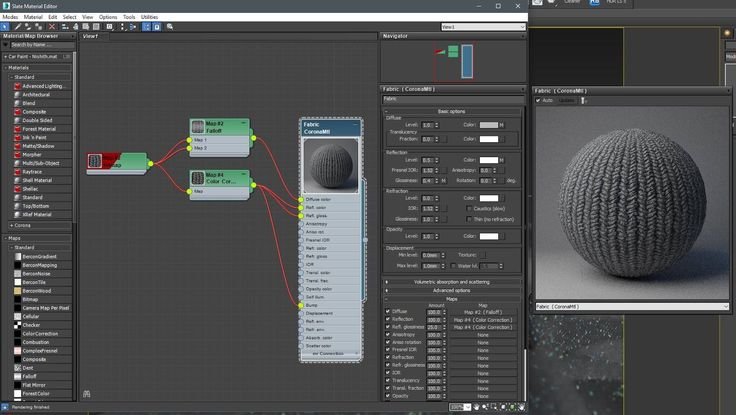Screen dimensions: 736x415
Task: Toggle the Opacity map checkbox
Action: tap(388, 396)
